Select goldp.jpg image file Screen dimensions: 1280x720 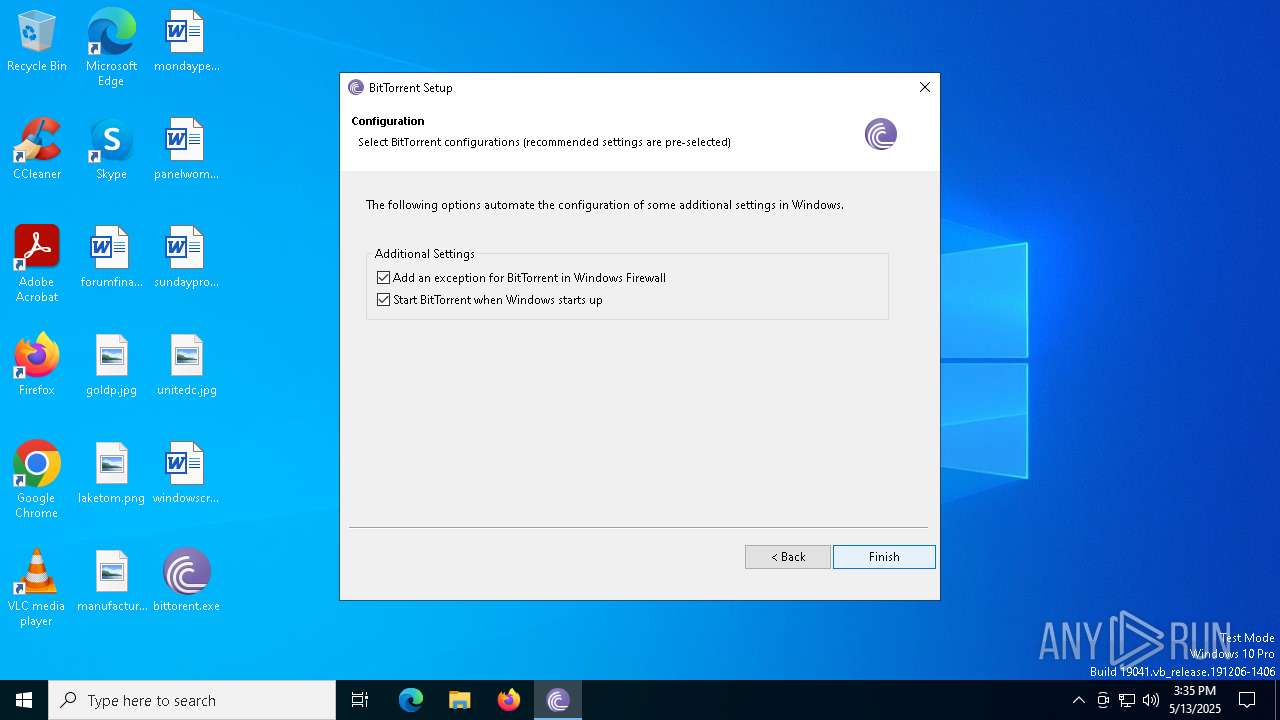(x=111, y=366)
